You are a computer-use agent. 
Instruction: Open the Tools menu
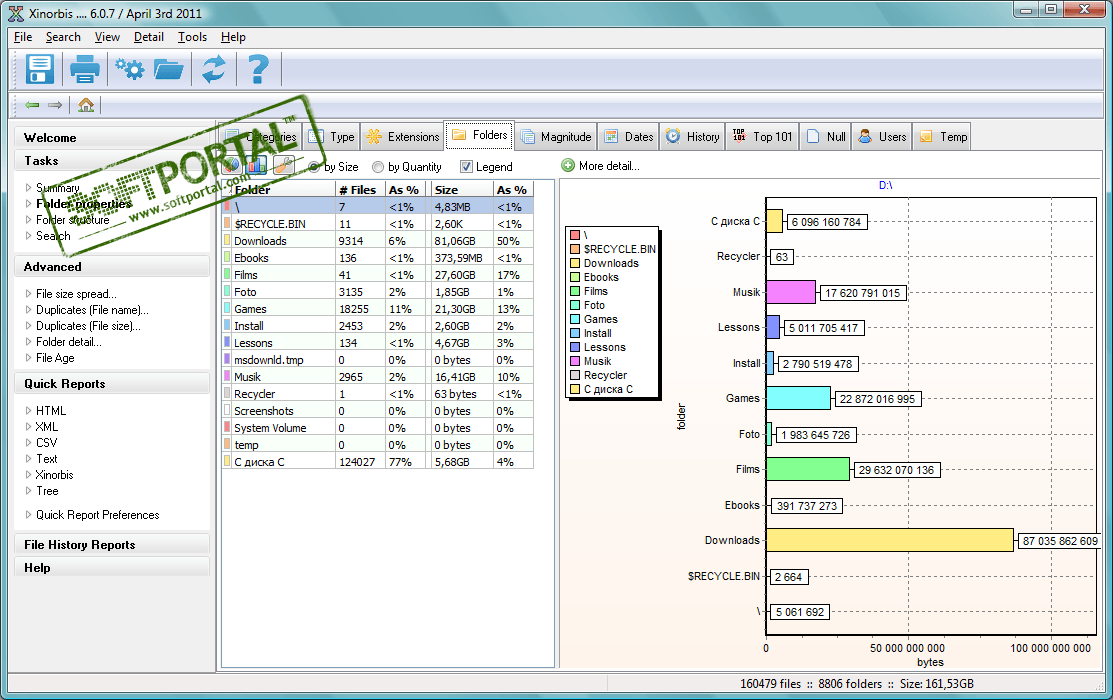192,37
